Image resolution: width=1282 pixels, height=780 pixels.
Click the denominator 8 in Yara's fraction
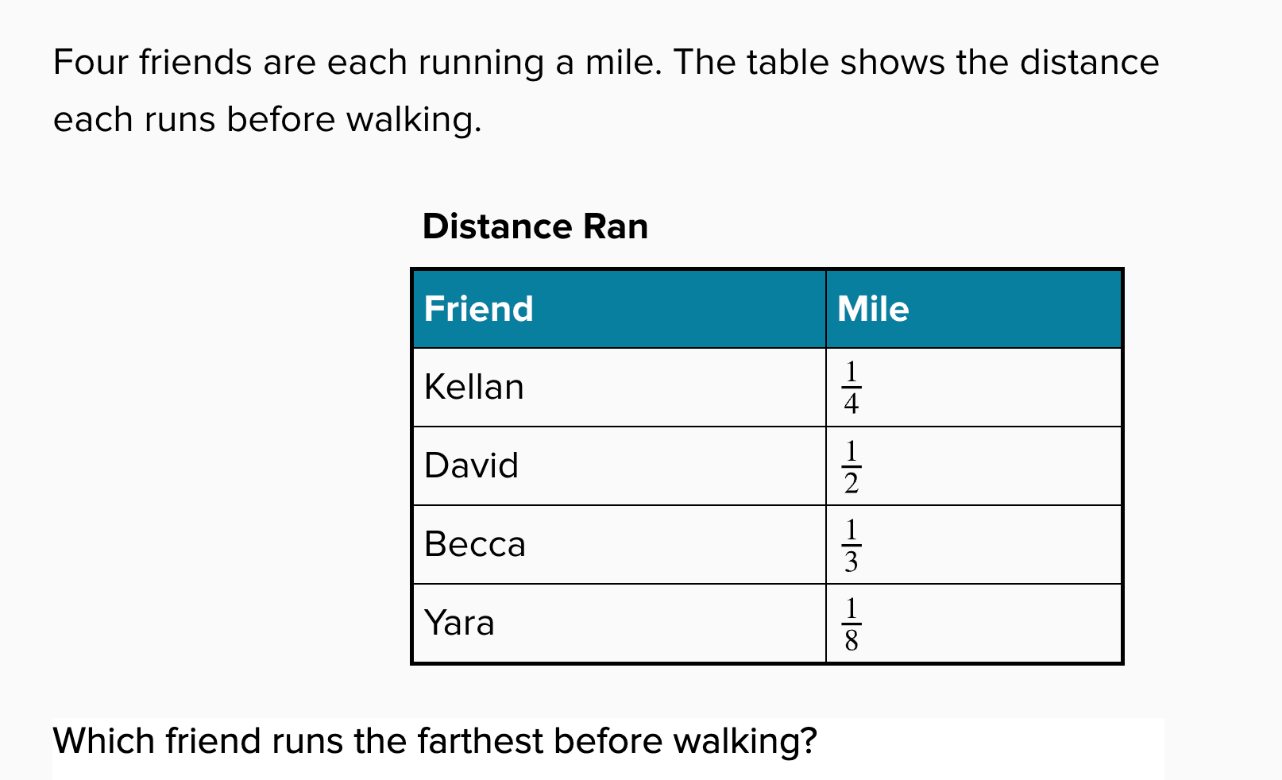(851, 642)
